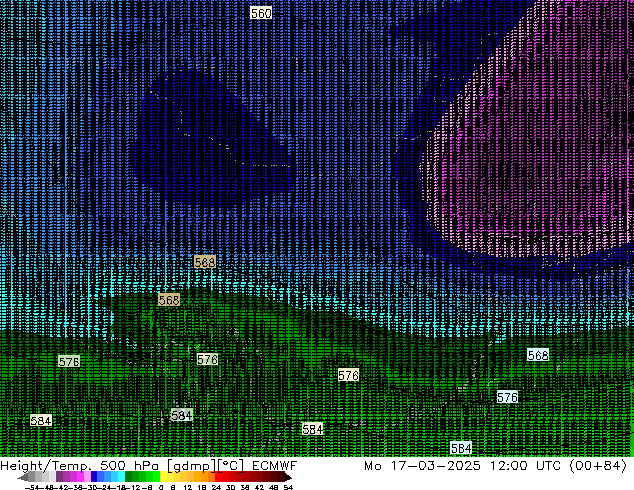The width and height of the screenshot is (634, 490).
Task: Click the (00+84) forecast hour text
Action: pyautogui.click(x=598, y=466)
